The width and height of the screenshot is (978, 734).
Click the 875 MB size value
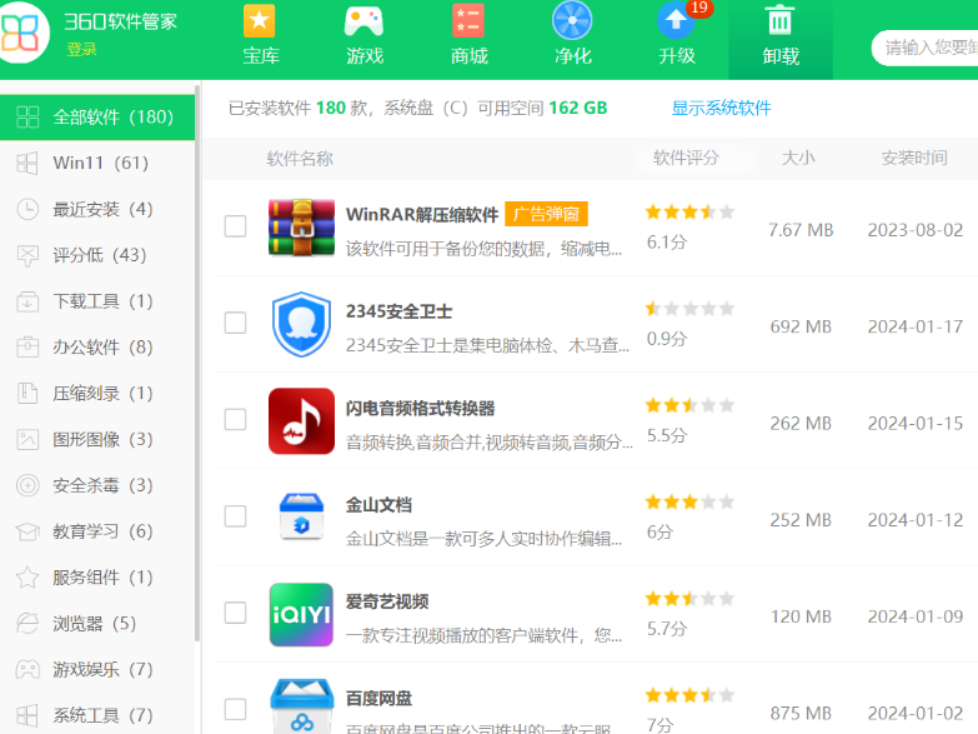[801, 713]
